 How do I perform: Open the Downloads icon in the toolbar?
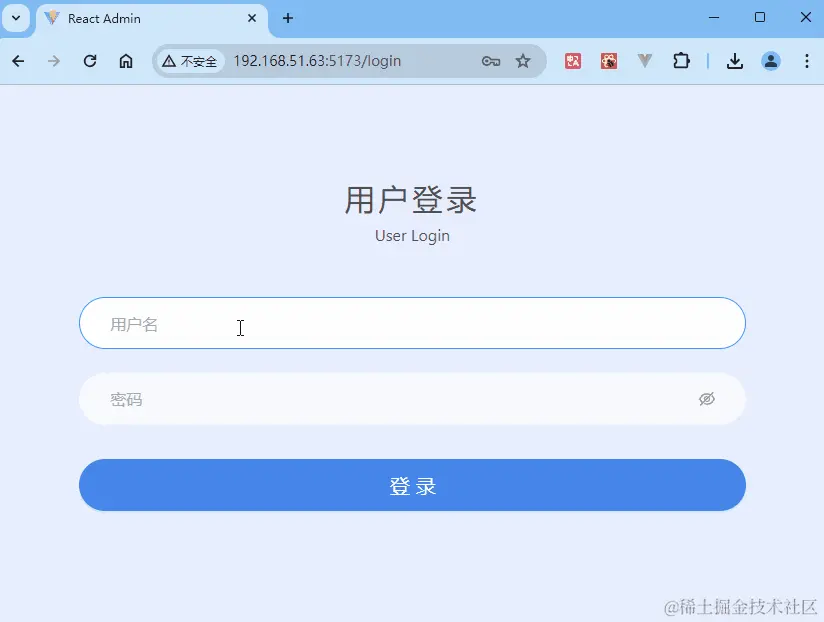(734, 60)
